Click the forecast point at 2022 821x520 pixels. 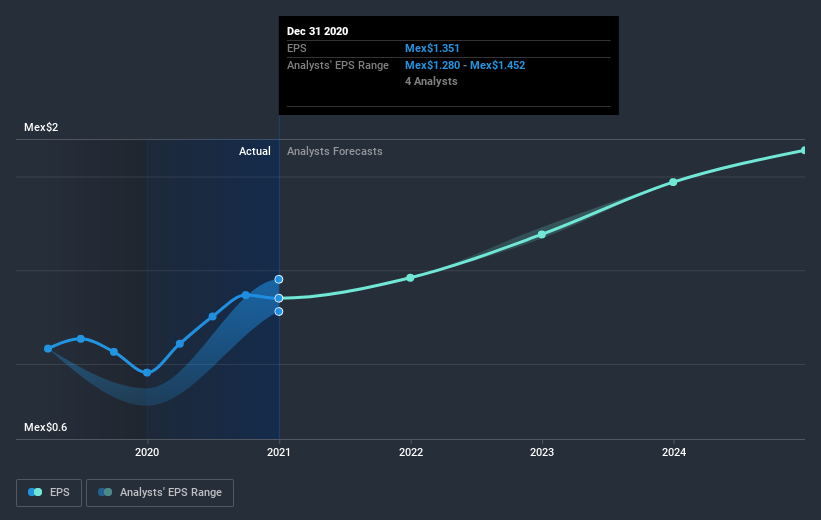(x=410, y=278)
